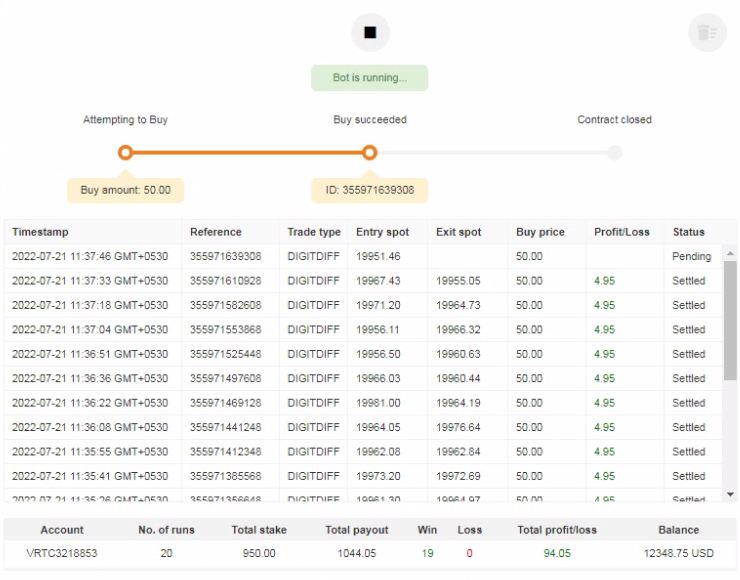Click the Status column header
The height and width of the screenshot is (580, 740).
click(689, 232)
